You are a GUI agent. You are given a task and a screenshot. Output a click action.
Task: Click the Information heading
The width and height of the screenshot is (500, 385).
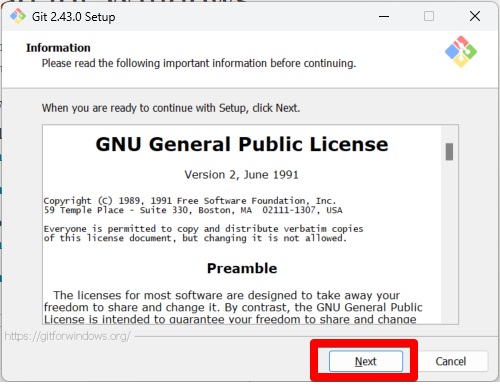tap(58, 48)
